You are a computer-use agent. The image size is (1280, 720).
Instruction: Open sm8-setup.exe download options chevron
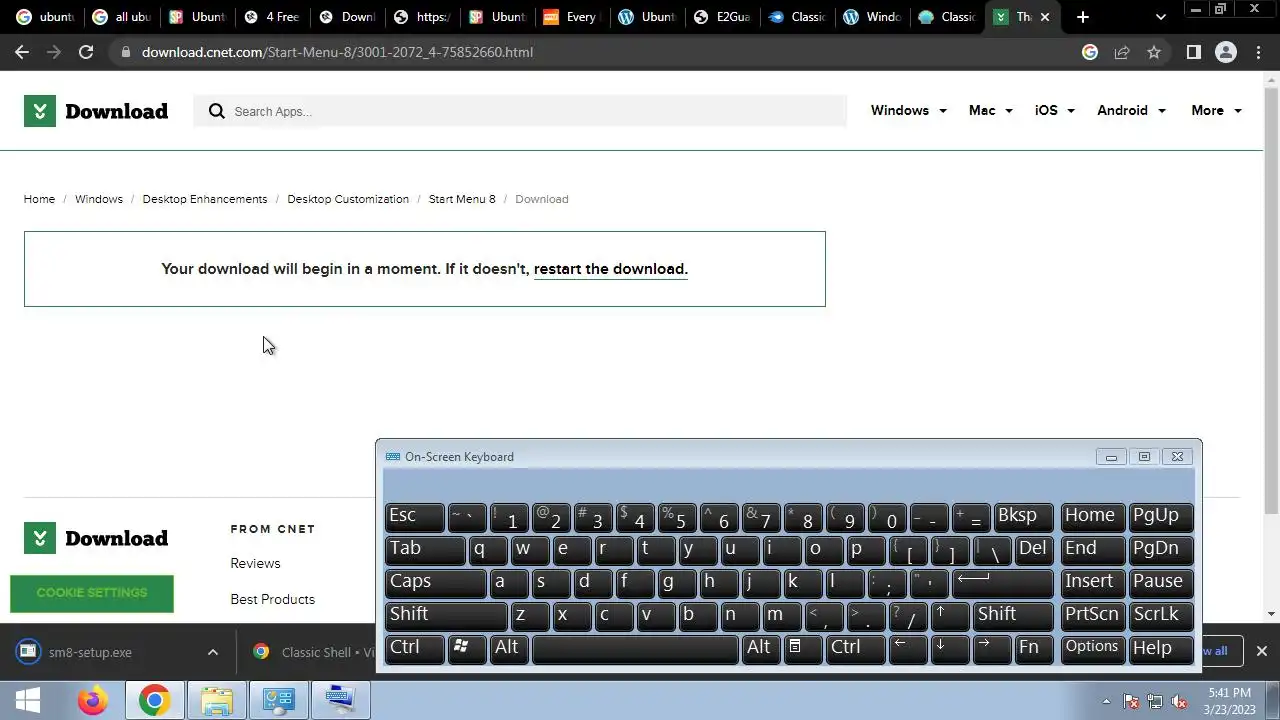click(212, 652)
